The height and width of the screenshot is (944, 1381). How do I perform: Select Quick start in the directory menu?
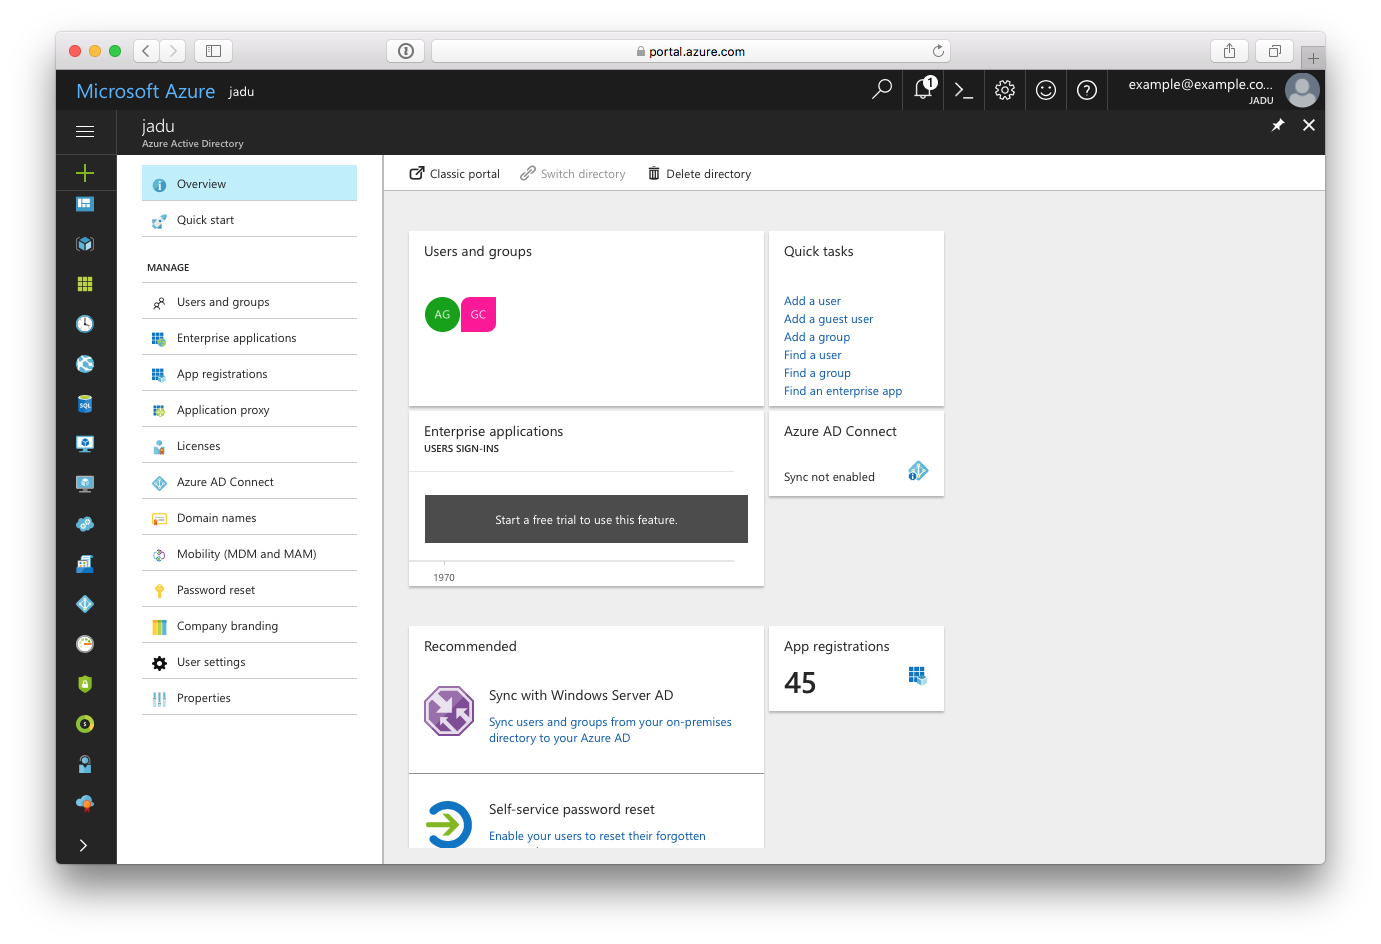tap(249, 220)
